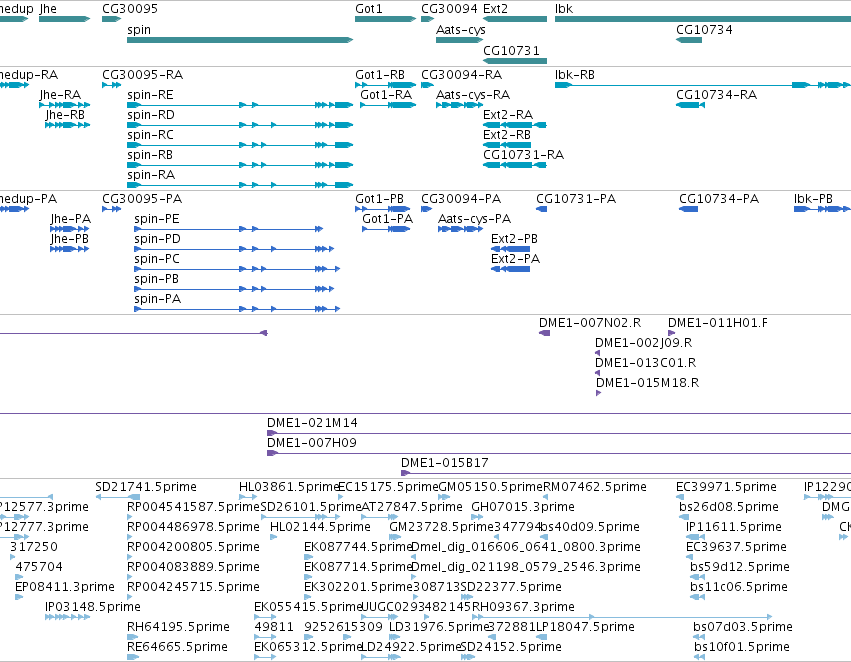The width and height of the screenshot is (851, 662).
Task: Select the spin-RB transcript
Action: (240, 165)
